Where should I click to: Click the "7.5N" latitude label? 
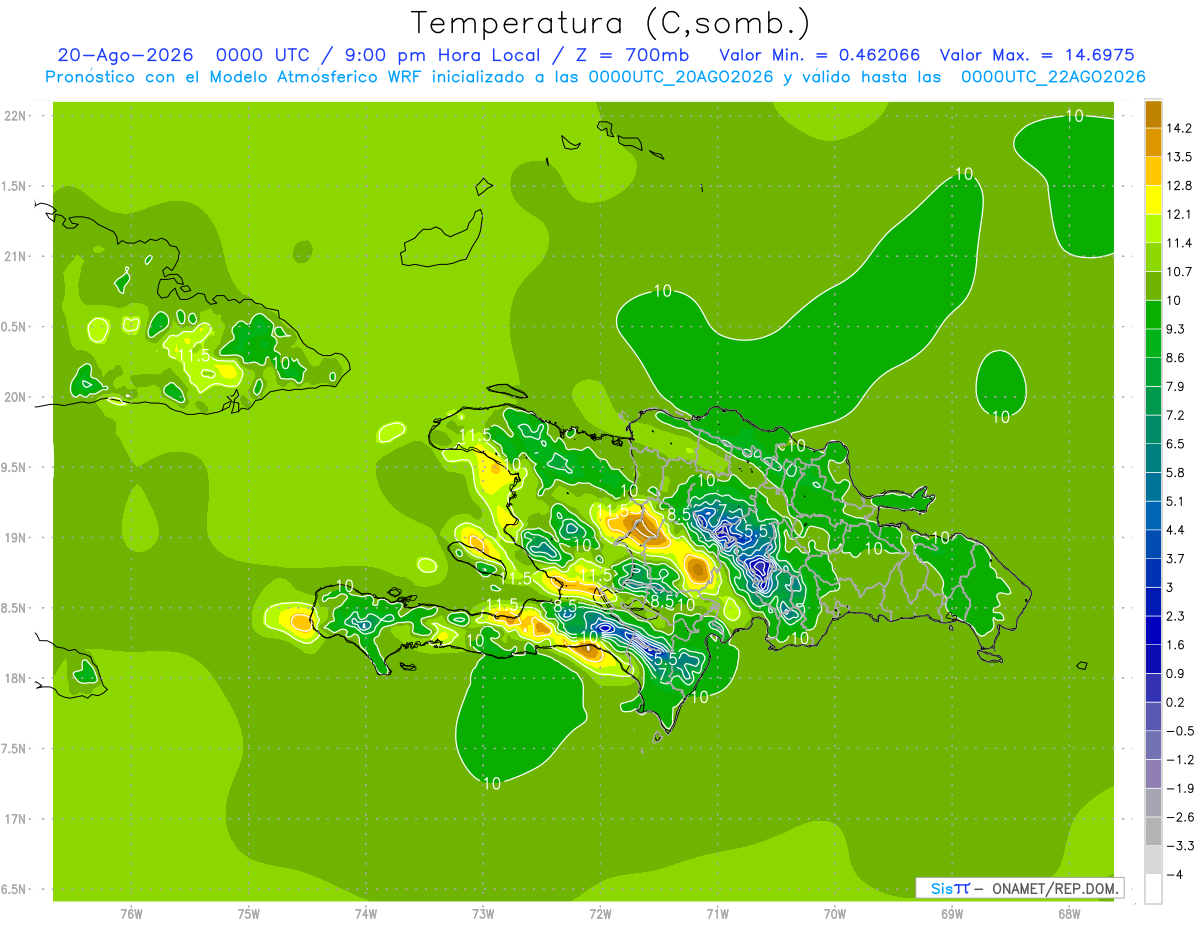click(x=15, y=749)
